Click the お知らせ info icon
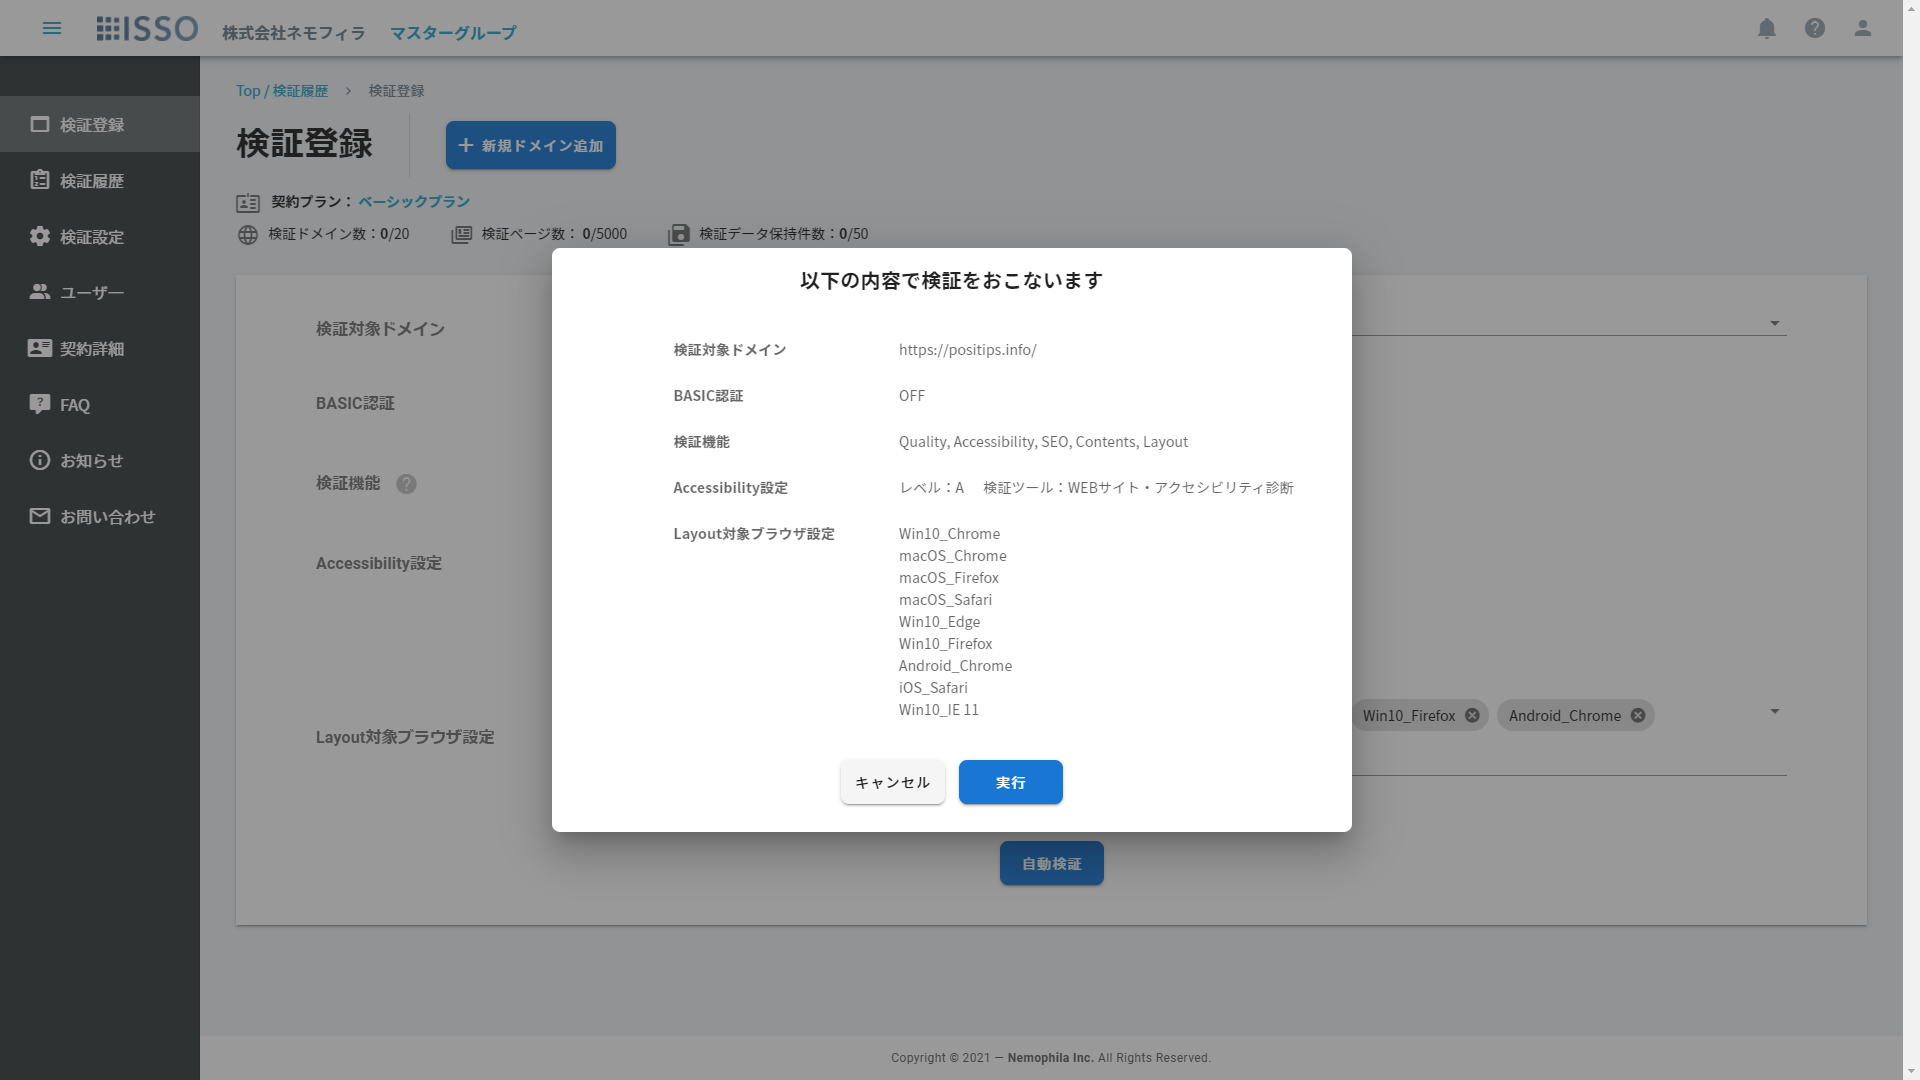This screenshot has width=1920, height=1080. 40,460
